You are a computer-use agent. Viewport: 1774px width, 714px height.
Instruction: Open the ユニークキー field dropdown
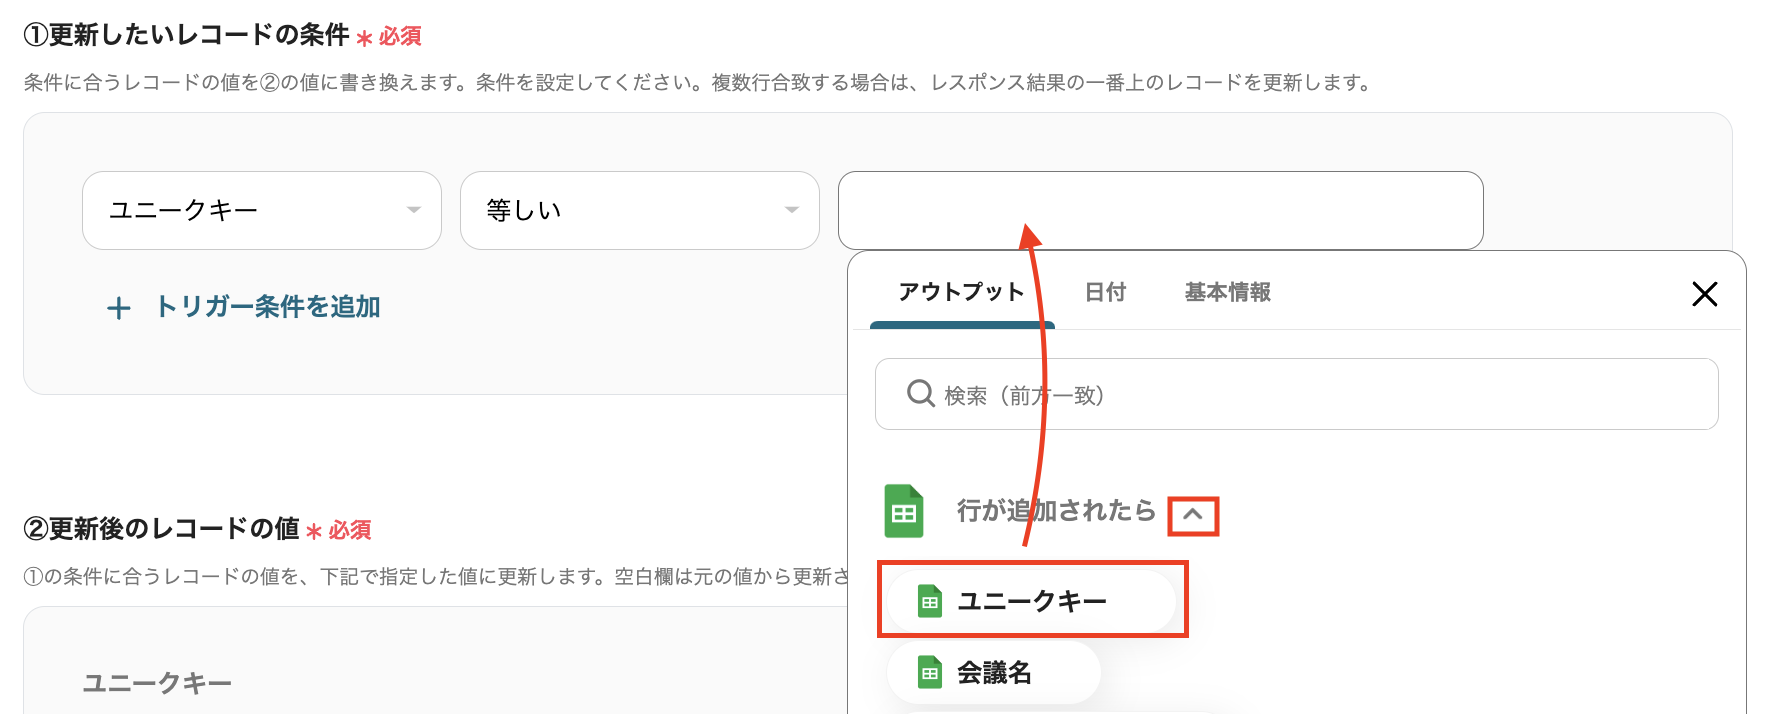pos(262,210)
